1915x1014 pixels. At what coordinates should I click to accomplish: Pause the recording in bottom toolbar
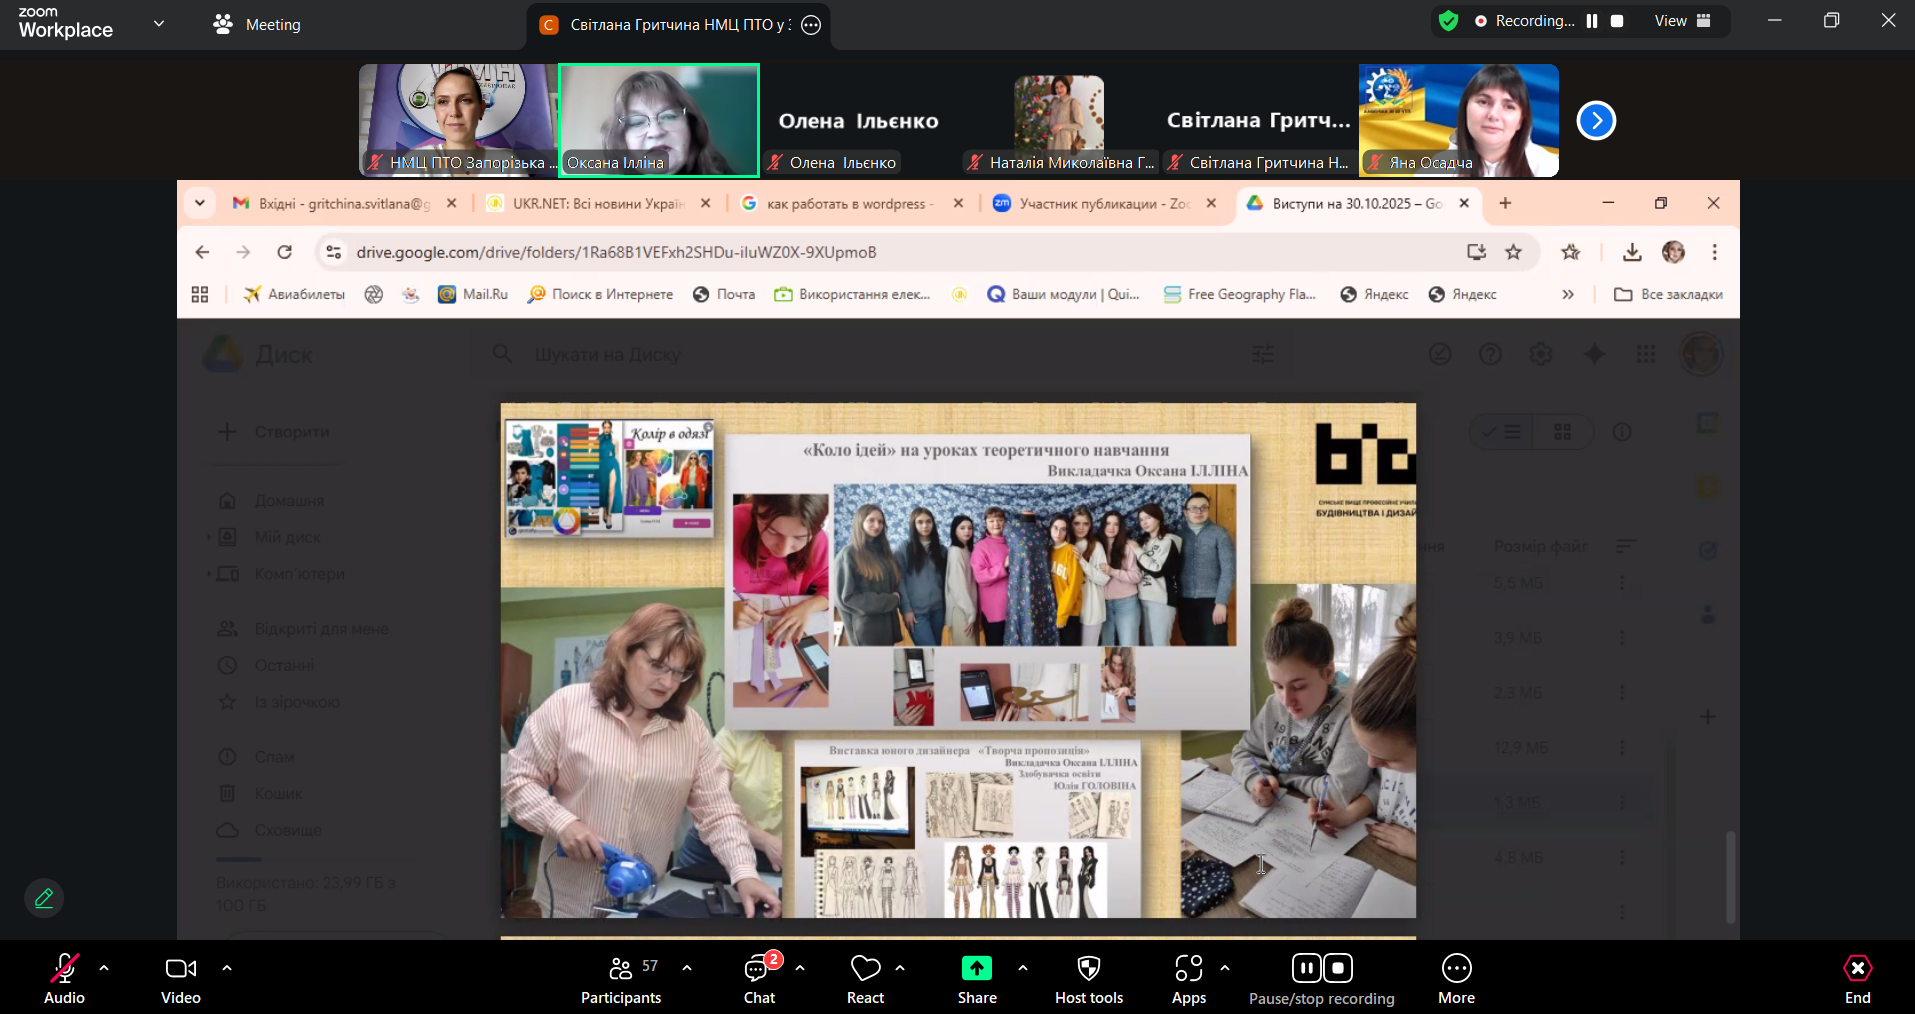click(1306, 968)
